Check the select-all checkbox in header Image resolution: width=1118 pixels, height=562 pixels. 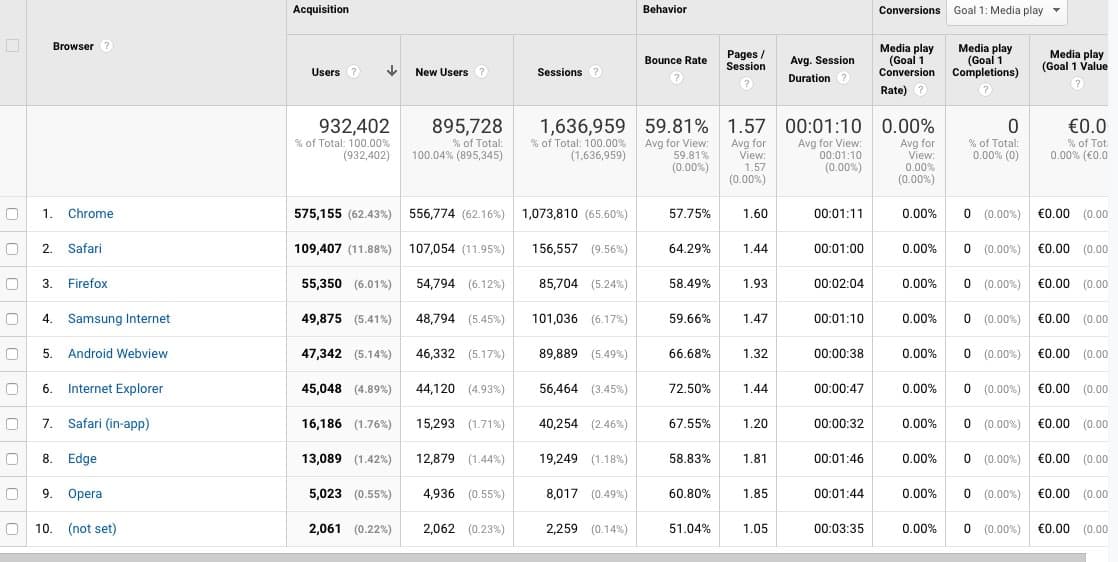(x=12, y=45)
